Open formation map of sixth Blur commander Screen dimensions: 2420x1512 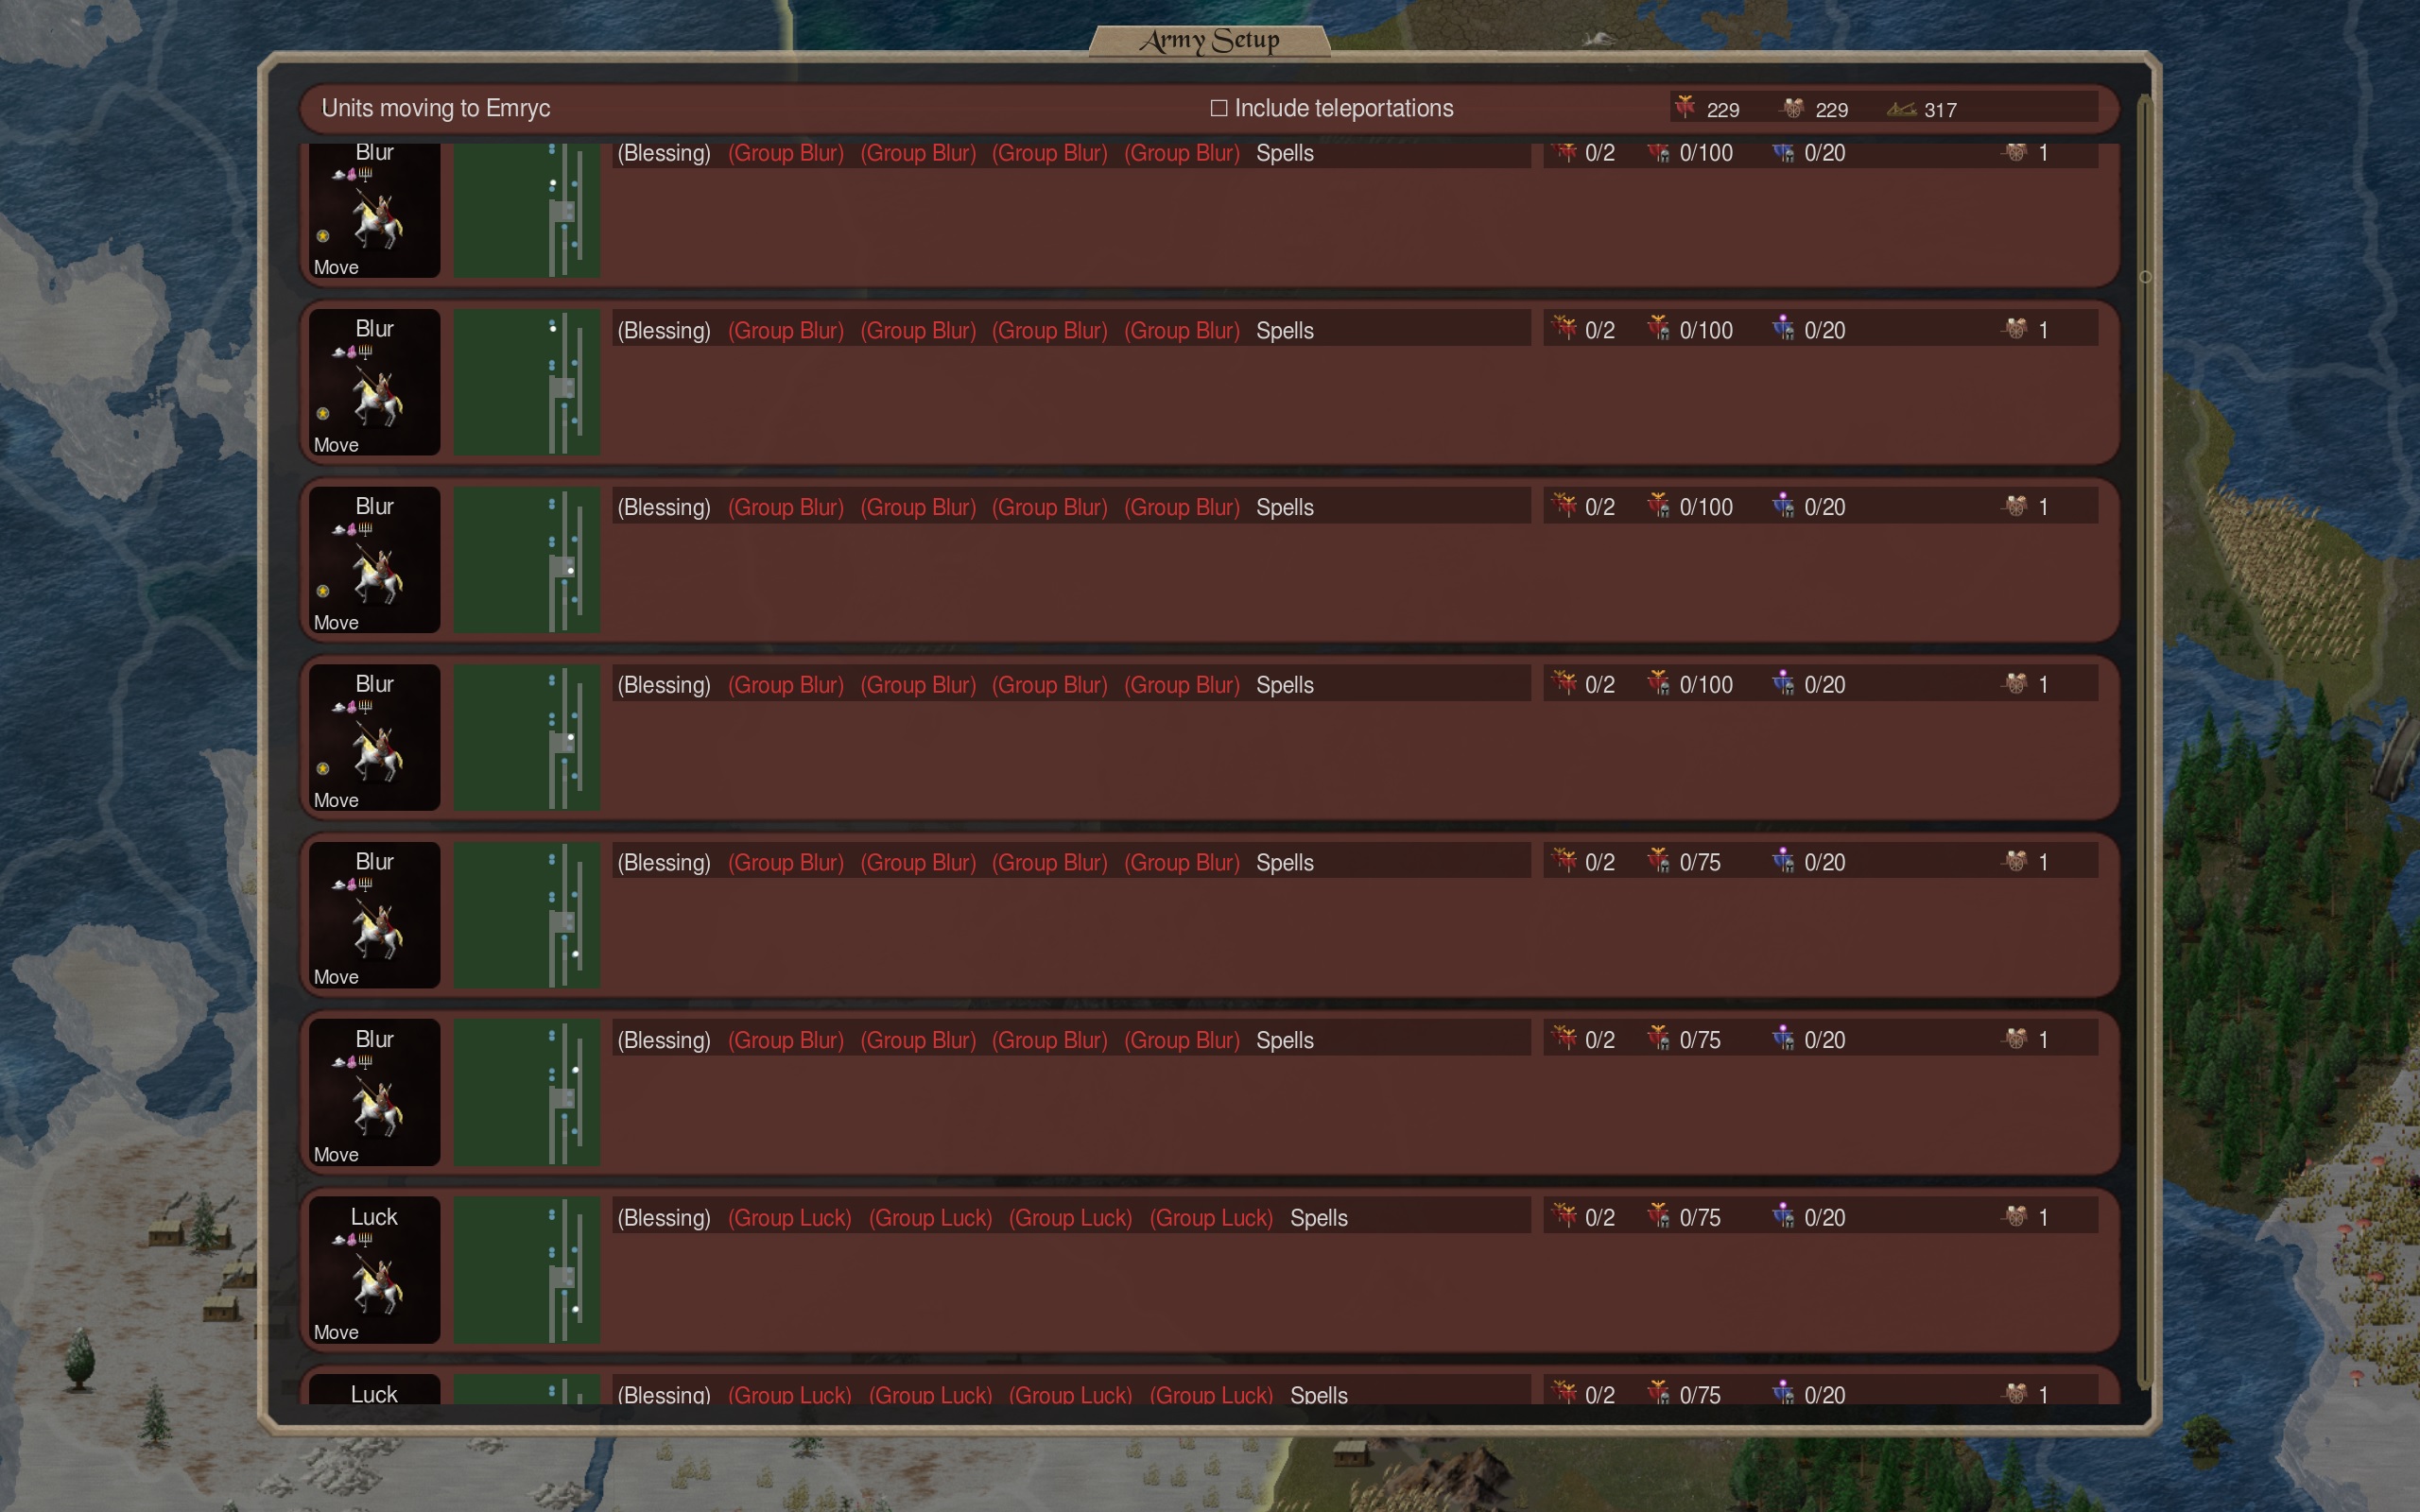tap(527, 1092)
